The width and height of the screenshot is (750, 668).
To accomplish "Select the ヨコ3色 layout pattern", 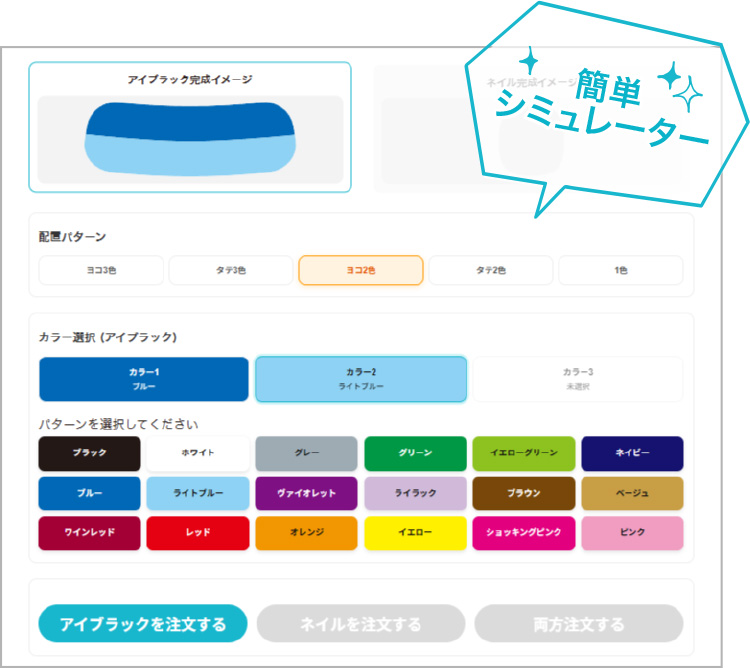I will [x=101, y=270].
